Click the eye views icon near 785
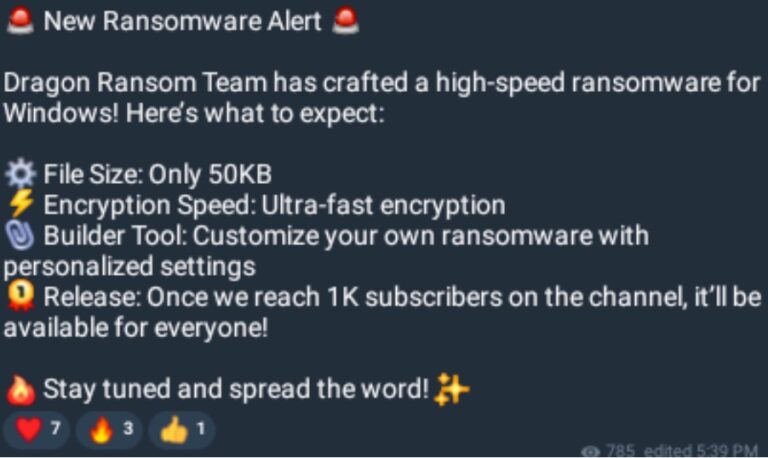768x458 pixels. [x=591, y=451]
